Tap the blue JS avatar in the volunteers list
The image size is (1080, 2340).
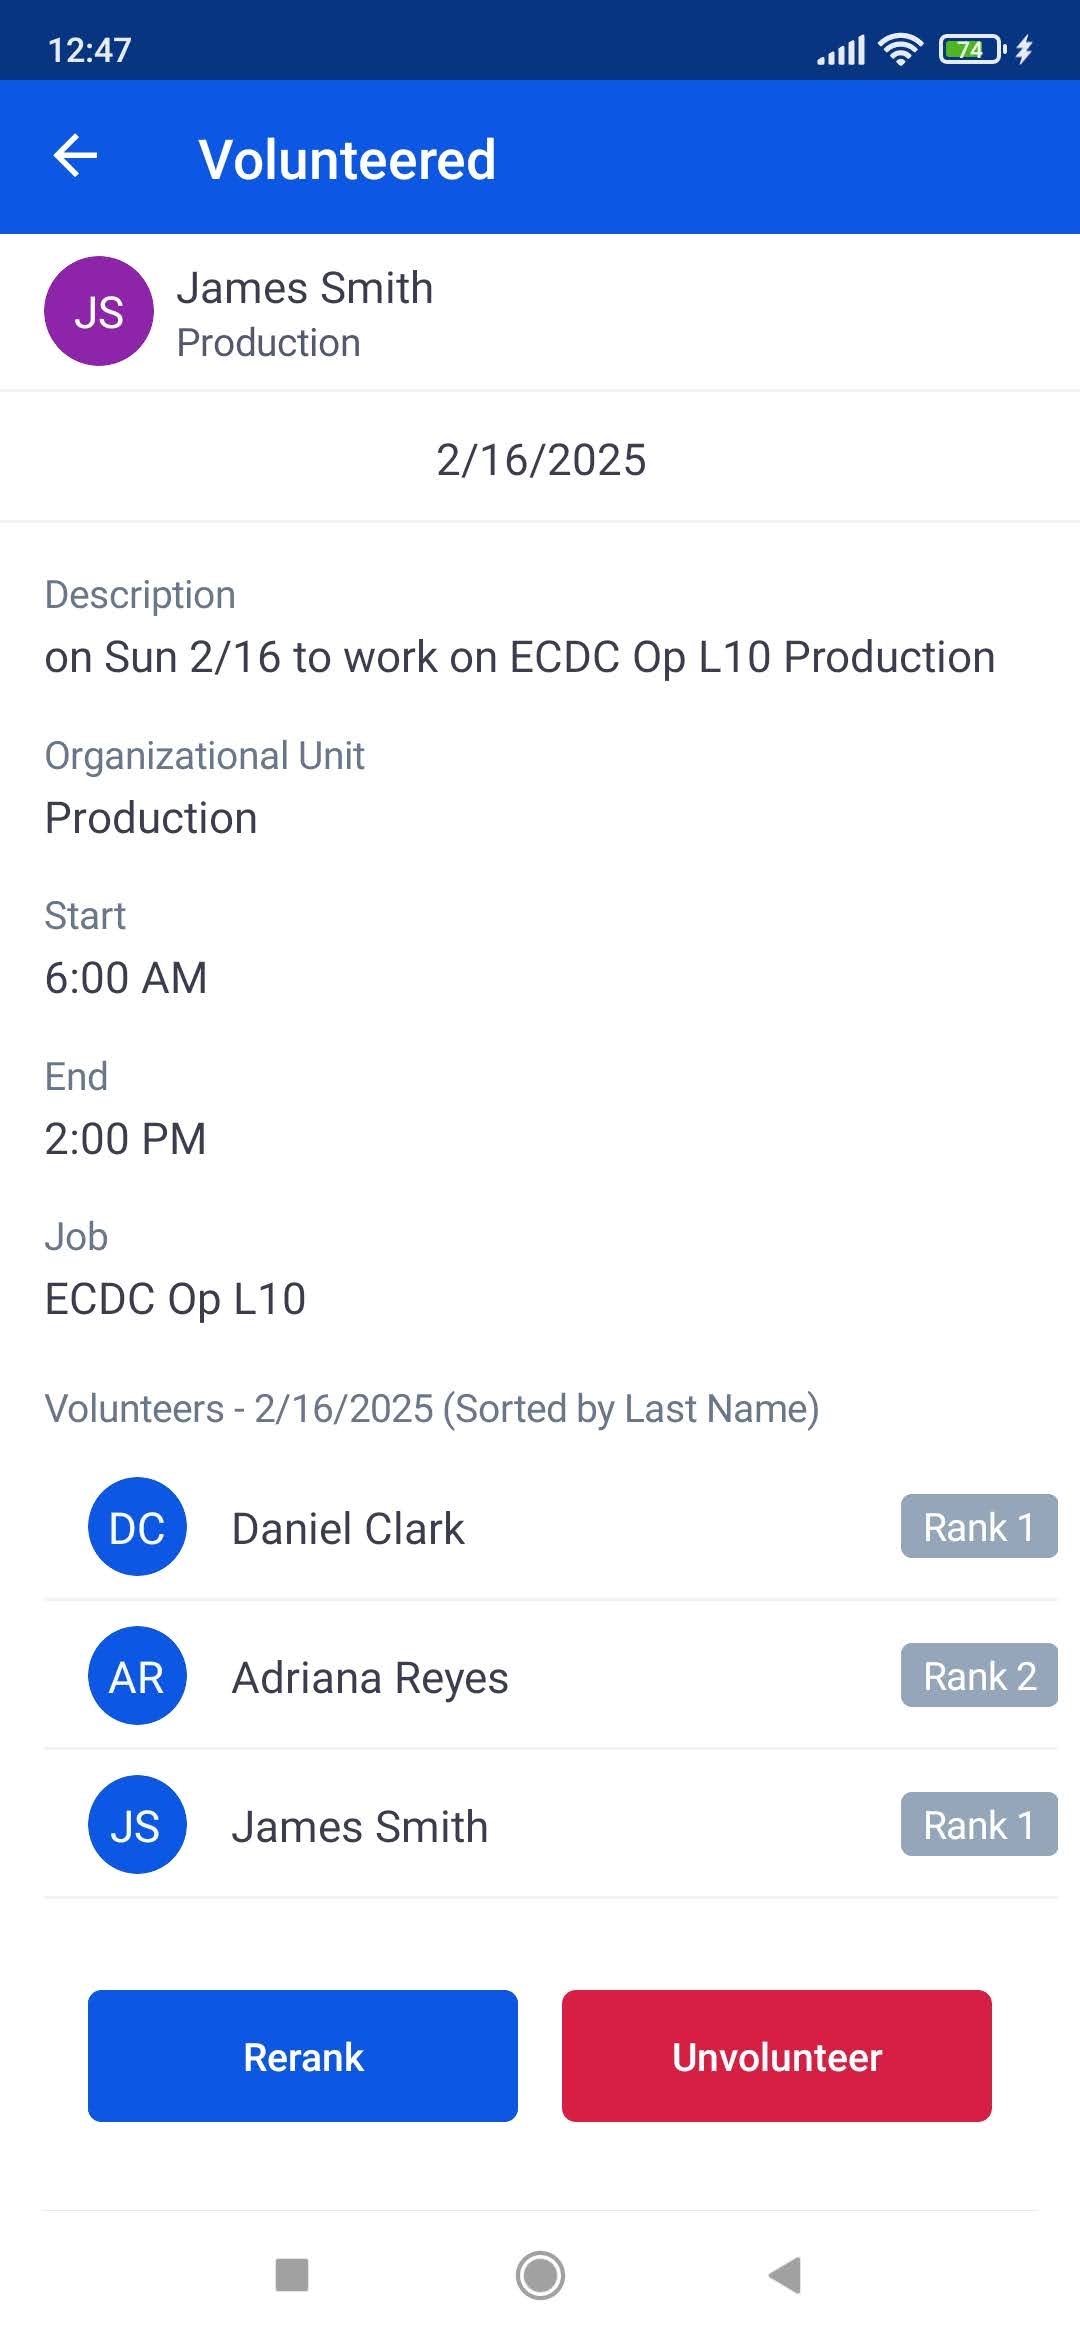(x=137, y=1824)
